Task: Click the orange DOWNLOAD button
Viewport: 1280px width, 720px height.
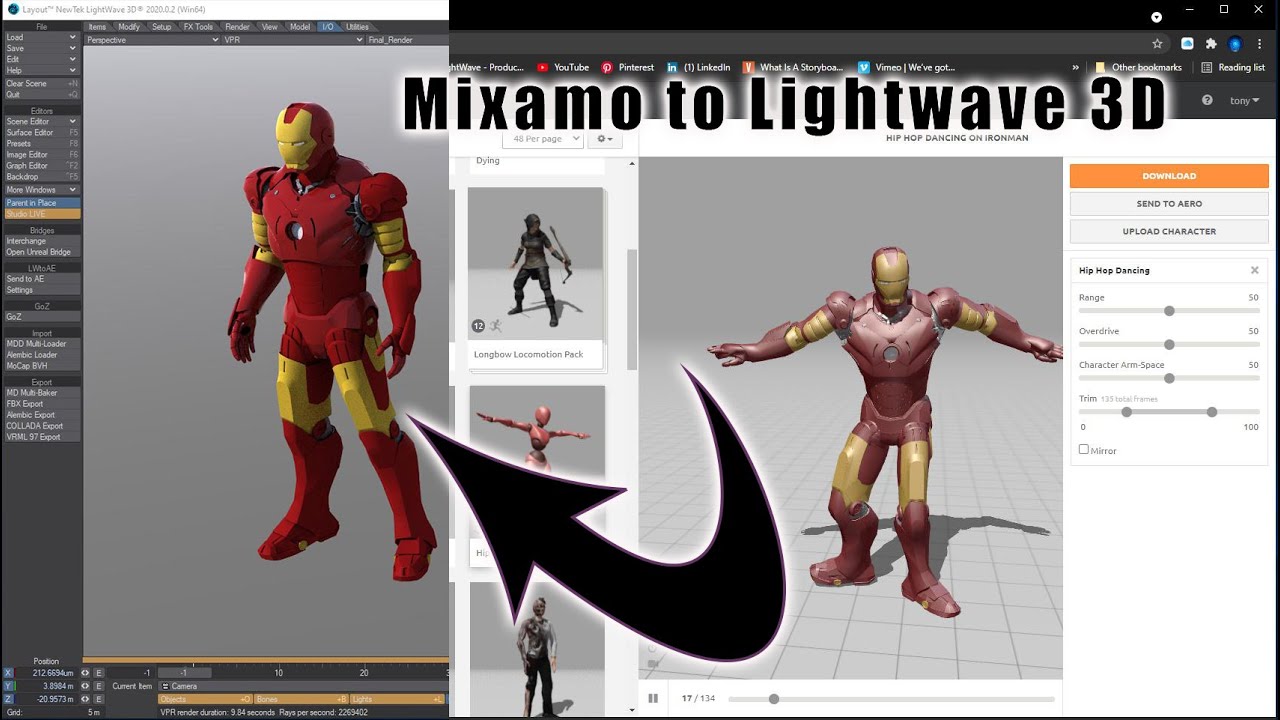Action: [x=1169, y=176]
